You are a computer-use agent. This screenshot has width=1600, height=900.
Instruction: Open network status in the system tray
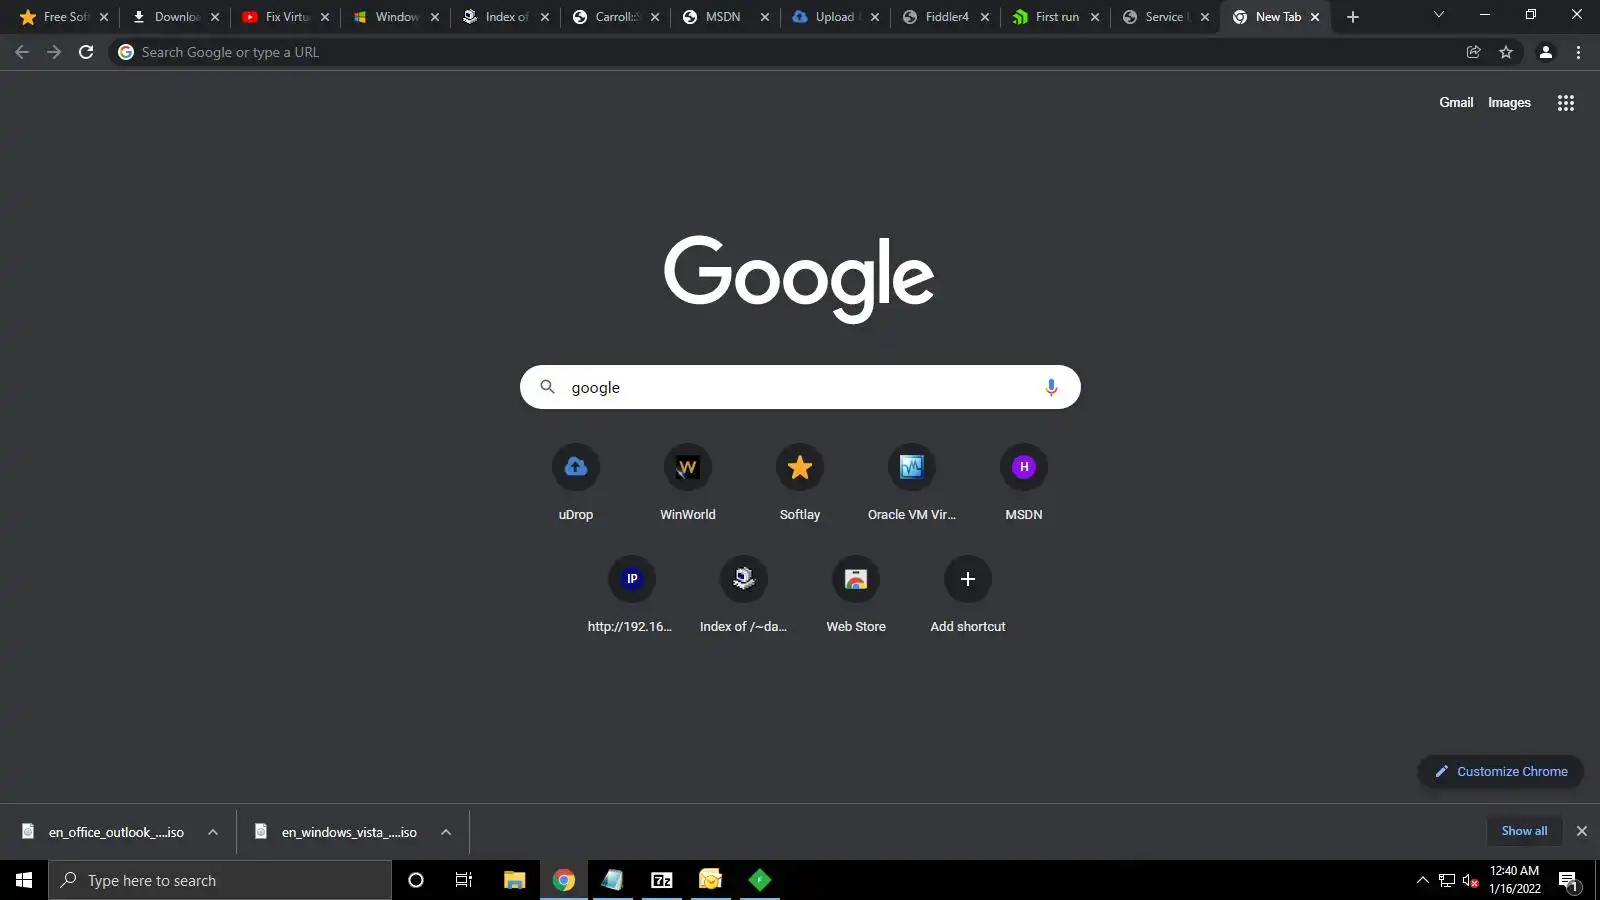tap(1447, 880)
